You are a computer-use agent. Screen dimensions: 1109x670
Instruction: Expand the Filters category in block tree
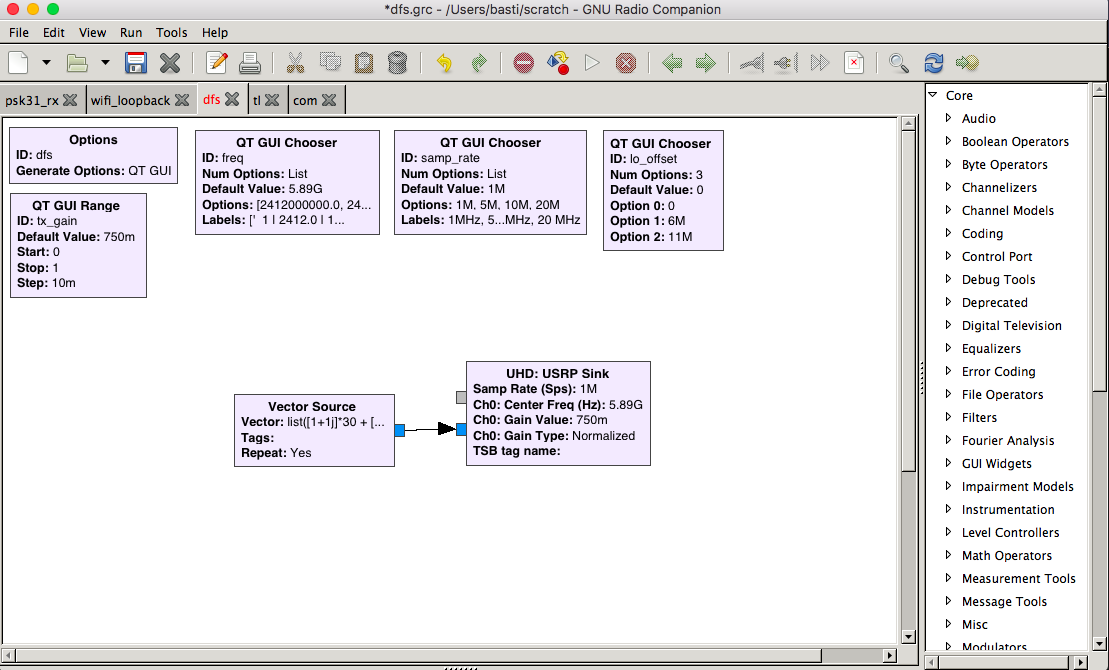[949, 417]
